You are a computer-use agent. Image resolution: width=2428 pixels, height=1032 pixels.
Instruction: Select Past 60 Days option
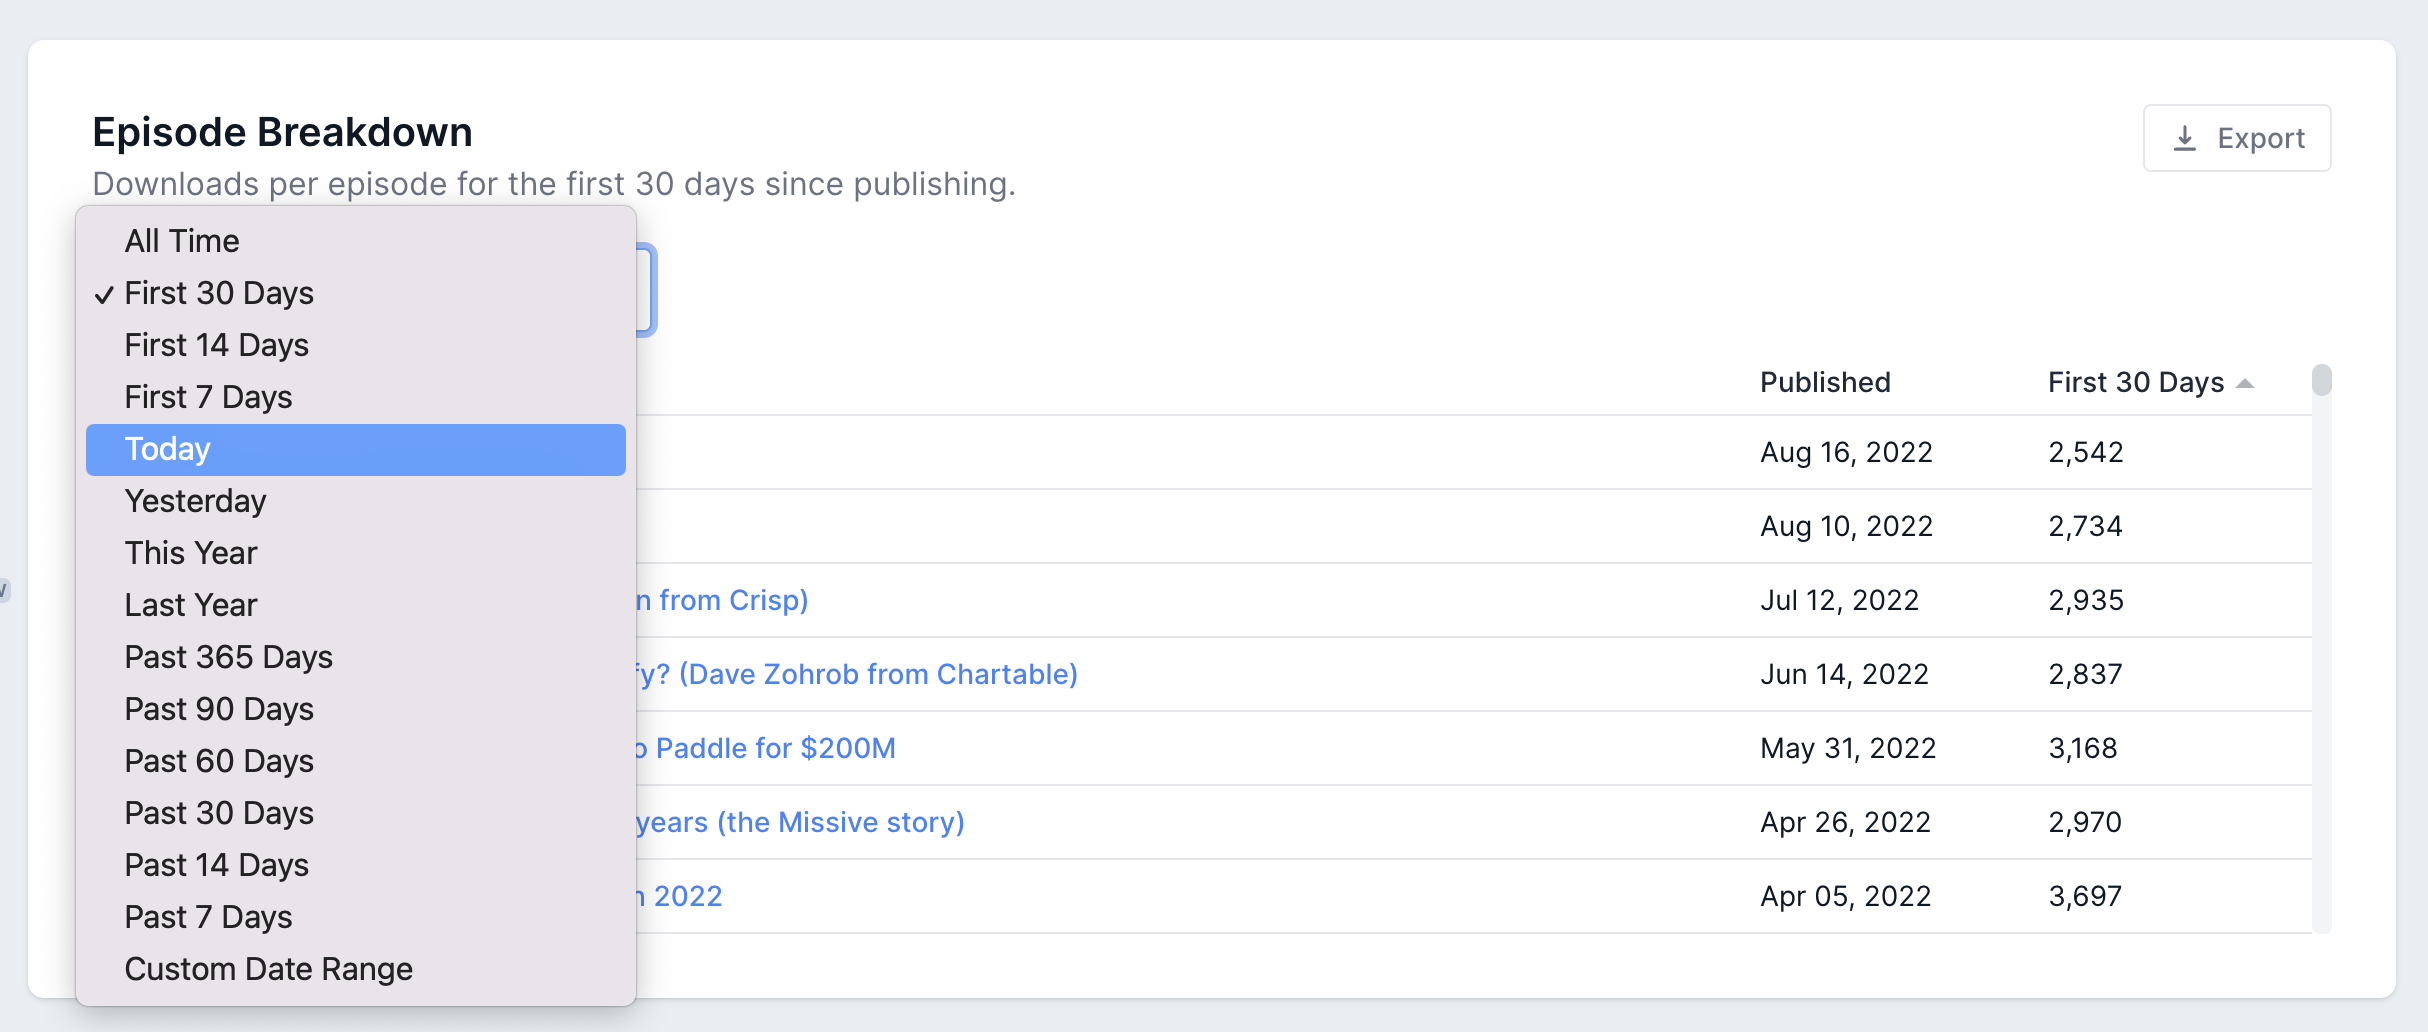tap(219, 761)
